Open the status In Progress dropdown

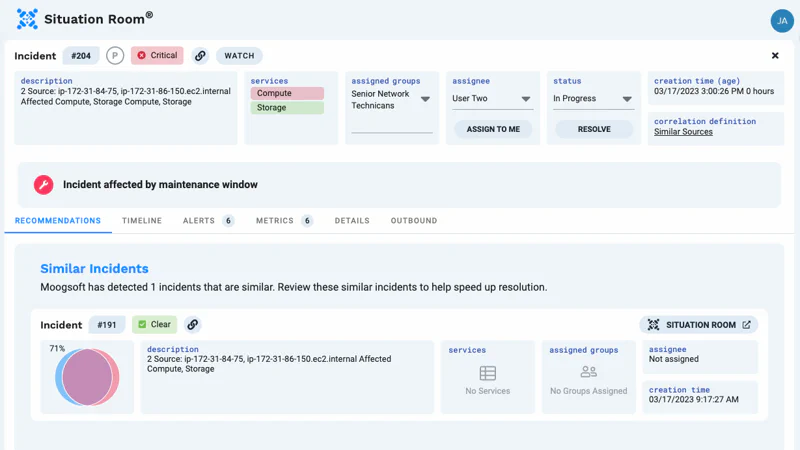[627, 100]
